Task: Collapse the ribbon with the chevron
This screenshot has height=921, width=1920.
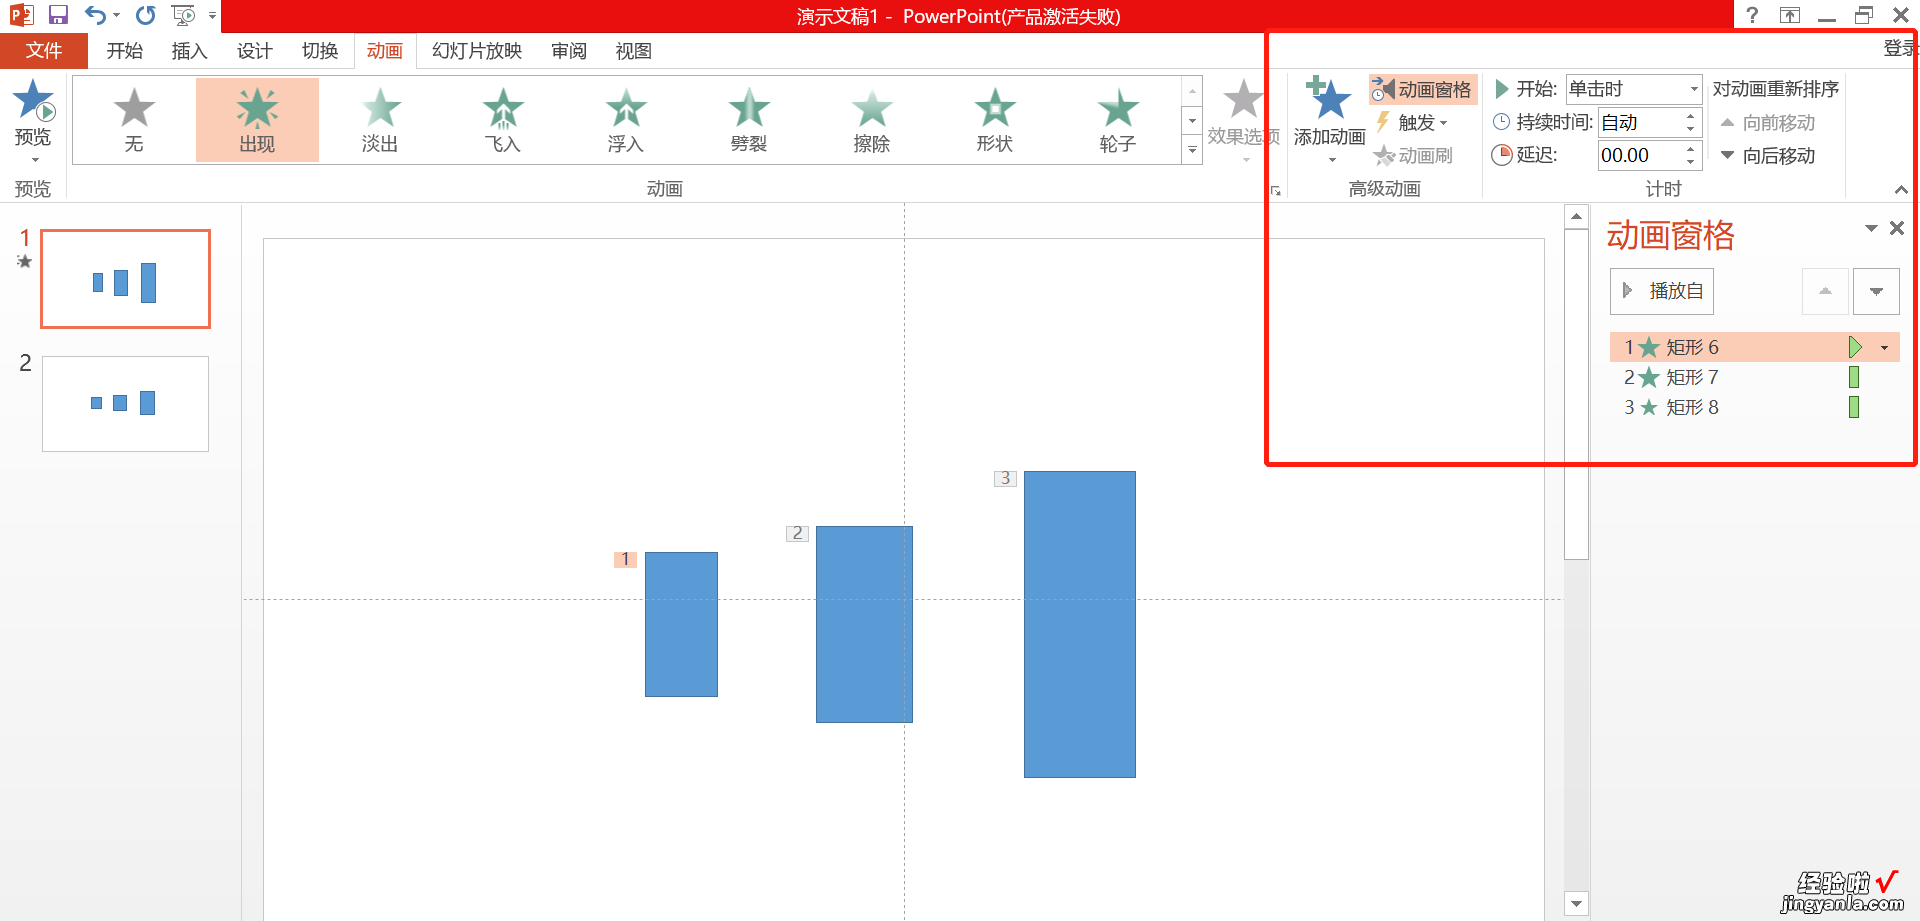Action: point(1901,190)
